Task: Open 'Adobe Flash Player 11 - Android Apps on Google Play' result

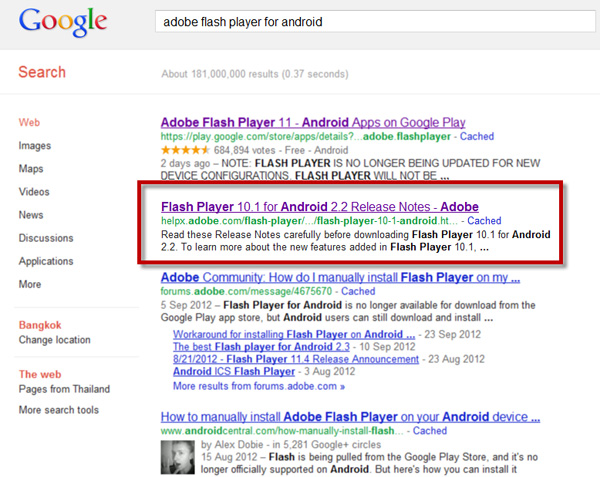Action: click(313, 122)
